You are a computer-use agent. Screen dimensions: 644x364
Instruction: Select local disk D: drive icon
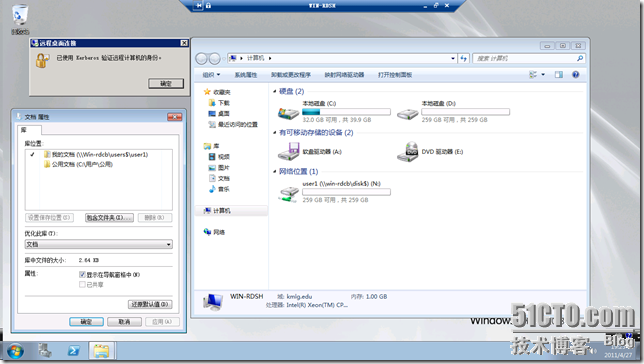pyautogui.click(x=407, y=113)
